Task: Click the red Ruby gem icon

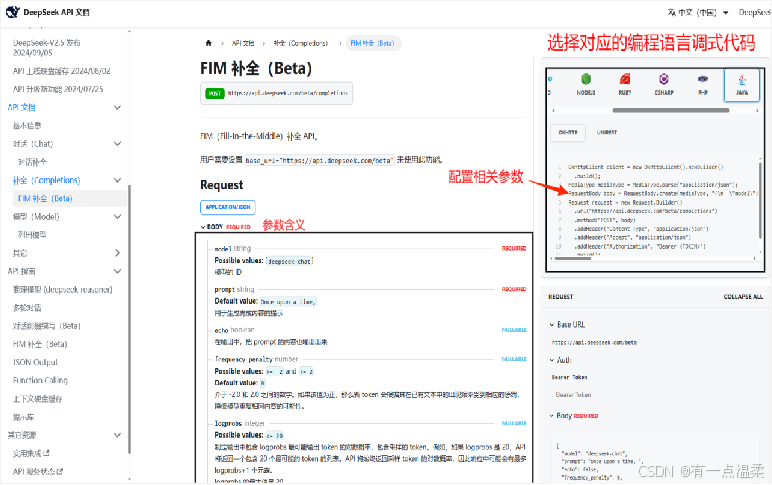Action: pyautogui.click(x=625, y=79)
